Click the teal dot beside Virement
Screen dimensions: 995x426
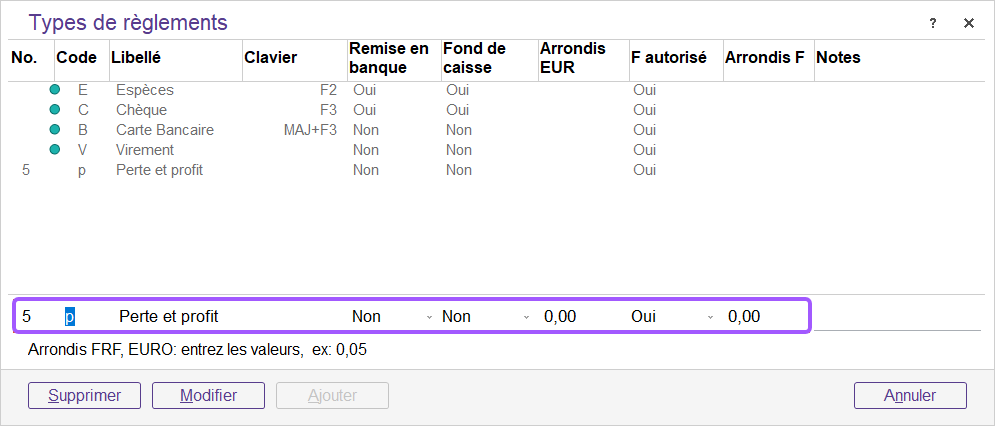55,150
